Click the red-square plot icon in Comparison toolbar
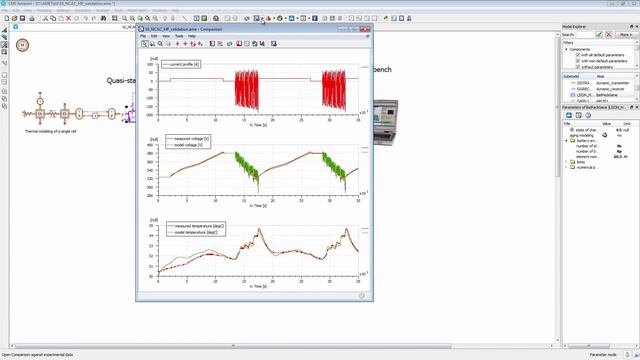This screenshot has width=640, height=360. tap(239, 44)
